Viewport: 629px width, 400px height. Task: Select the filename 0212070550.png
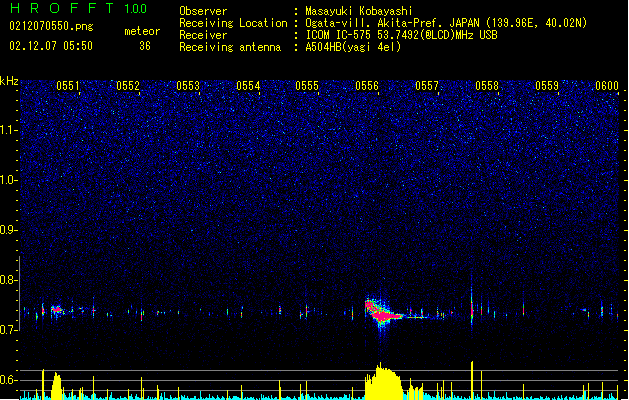(x=51, y=27)
